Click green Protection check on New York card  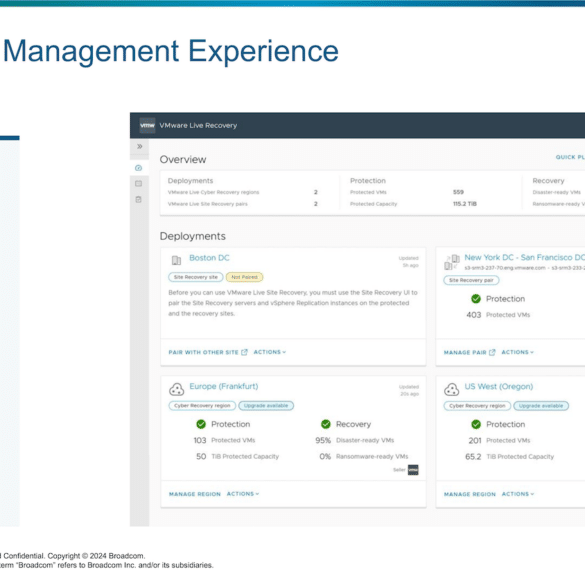[x=476, y=298]
